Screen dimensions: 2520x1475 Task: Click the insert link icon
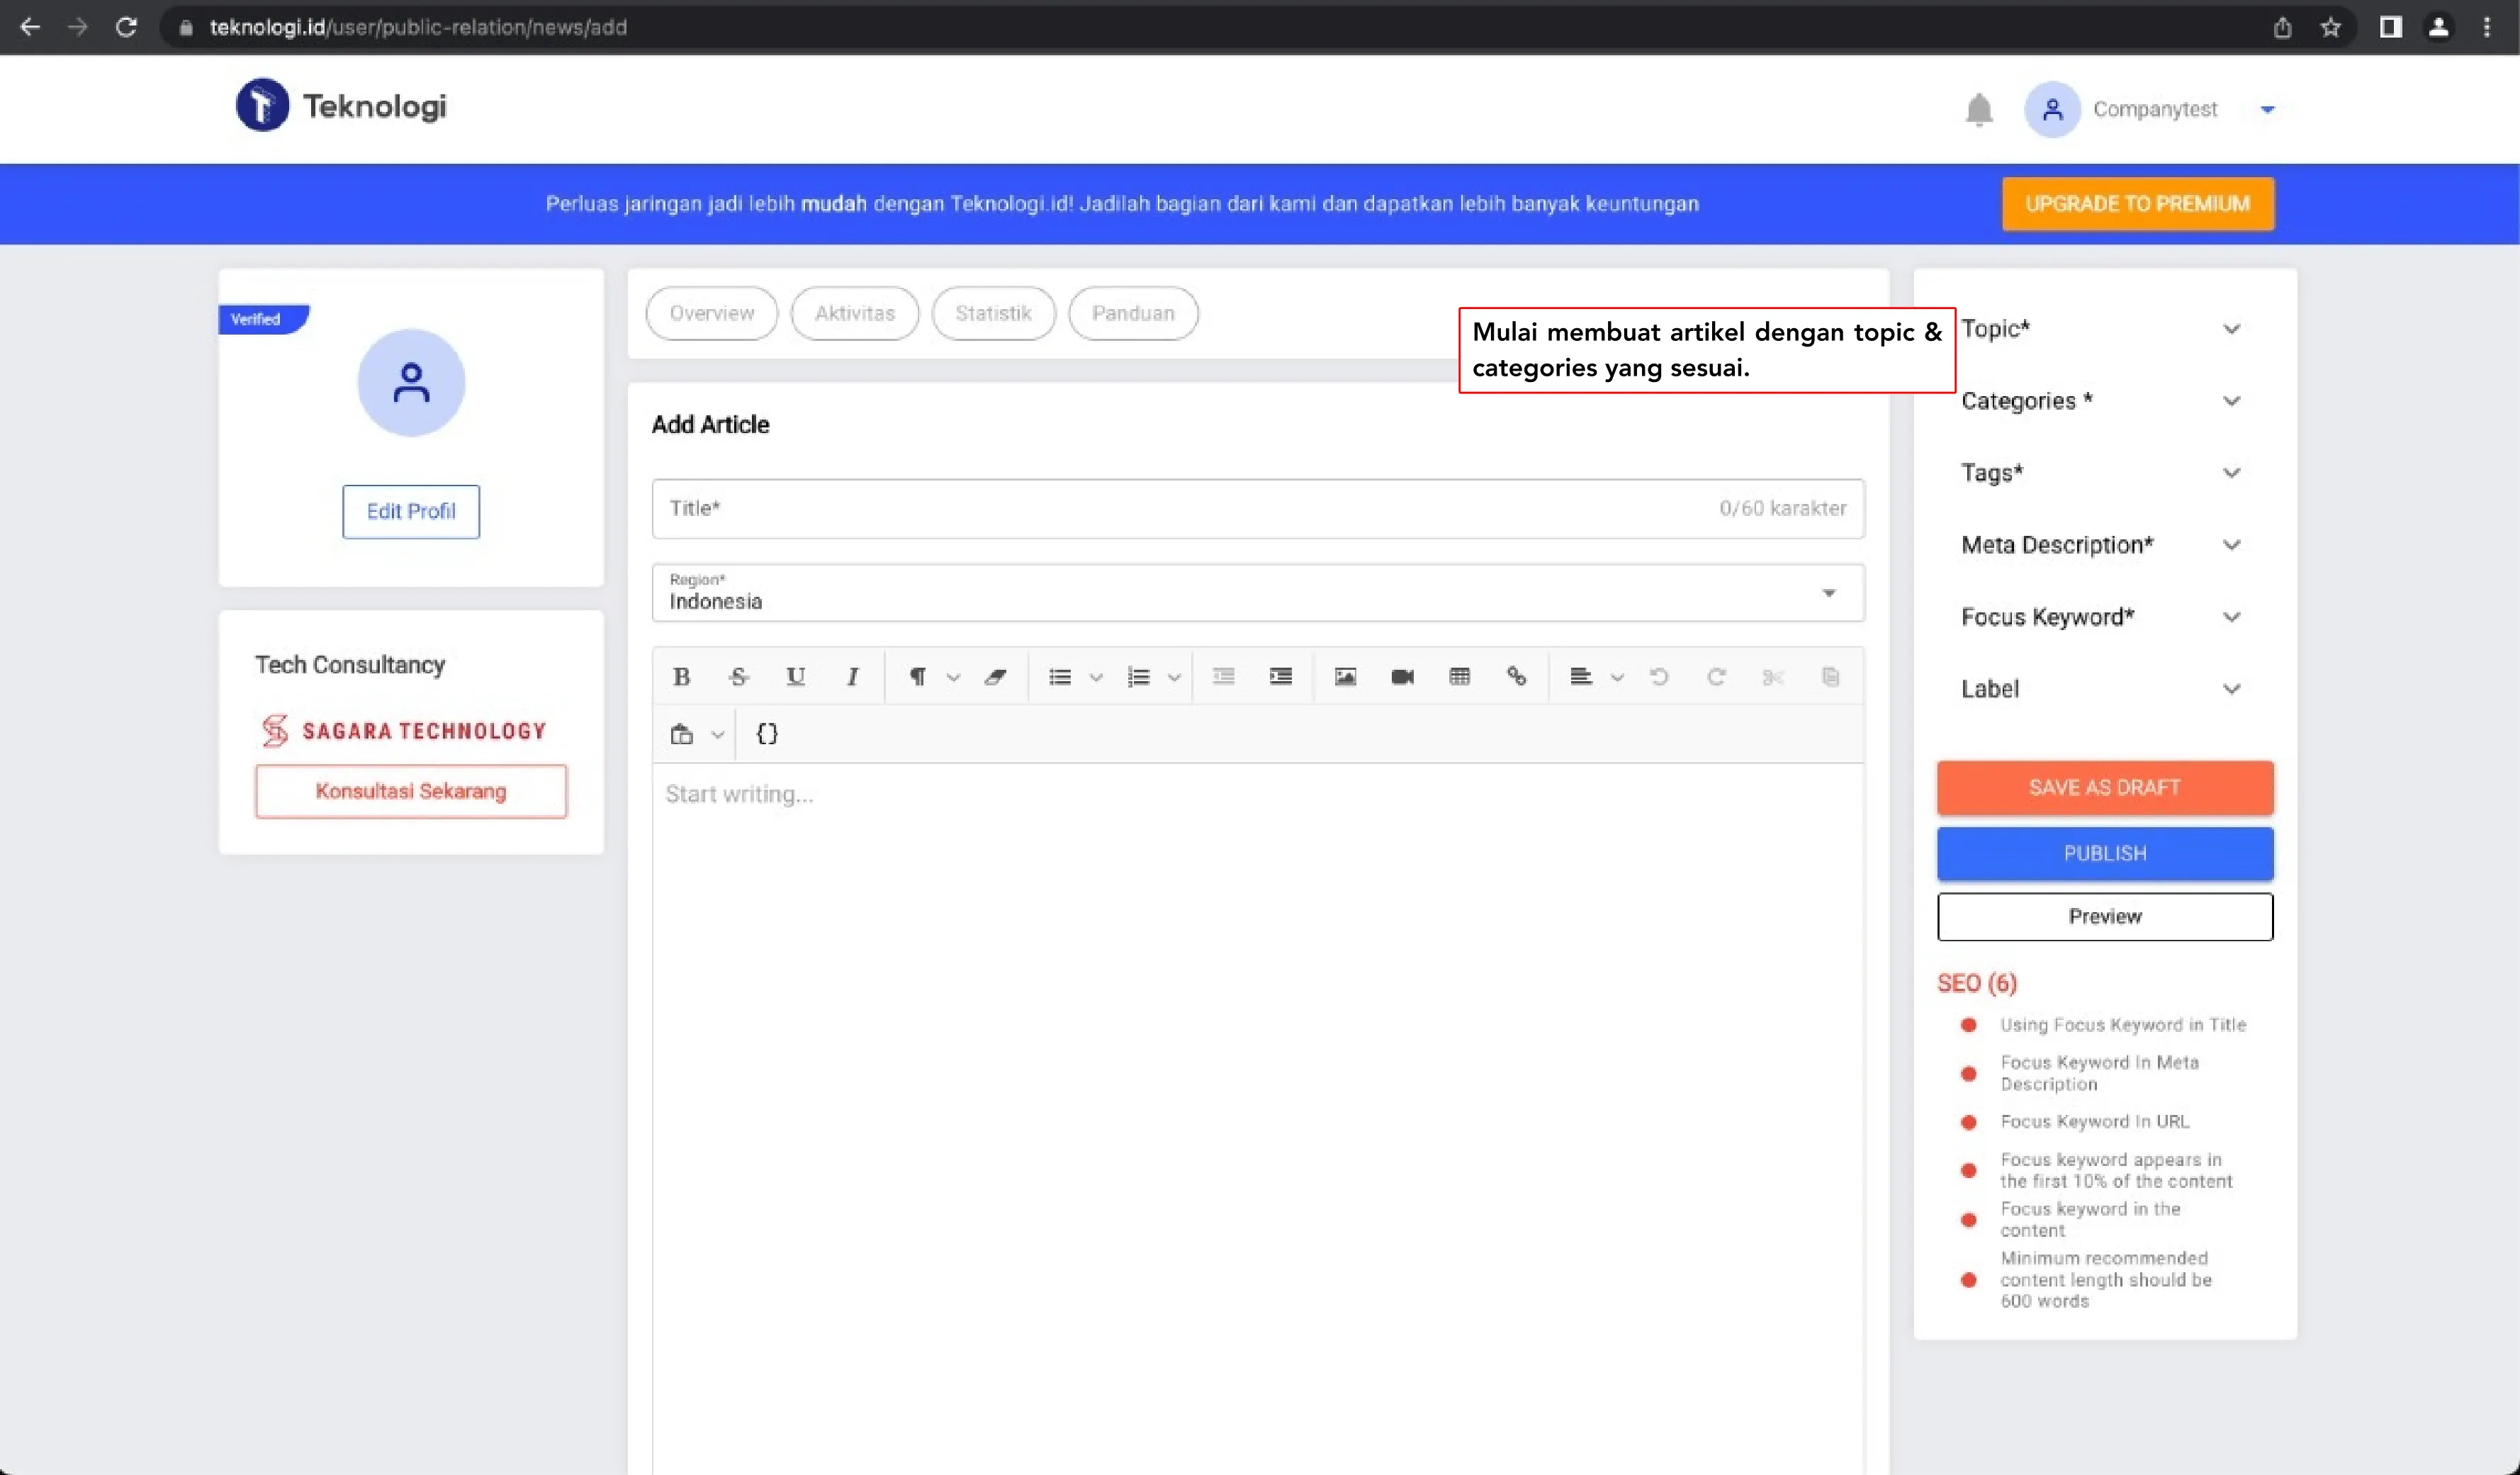coord(1516,677)
